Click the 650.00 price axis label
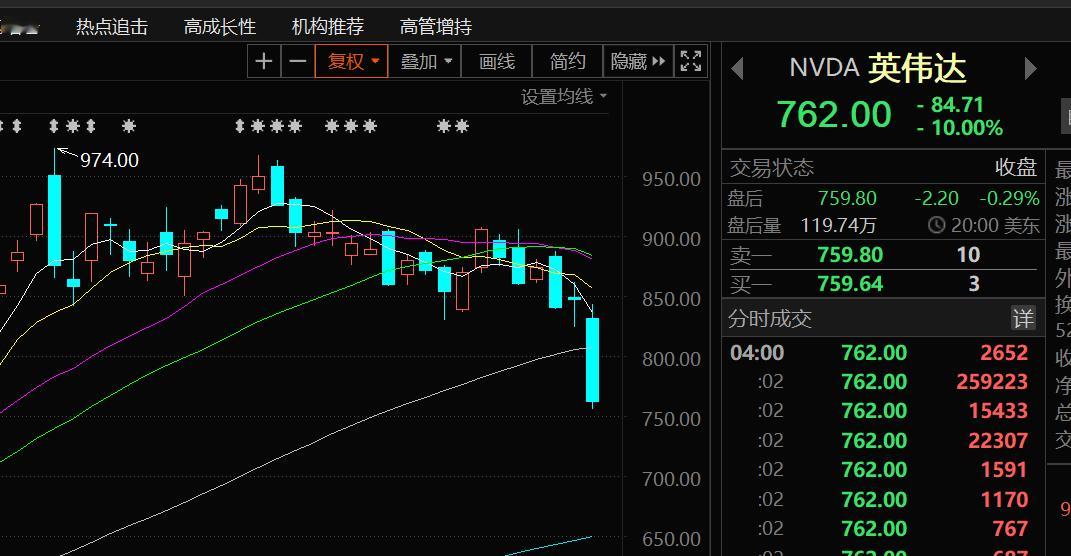This screenshot has width=1071, height=556. pos(671,540)
